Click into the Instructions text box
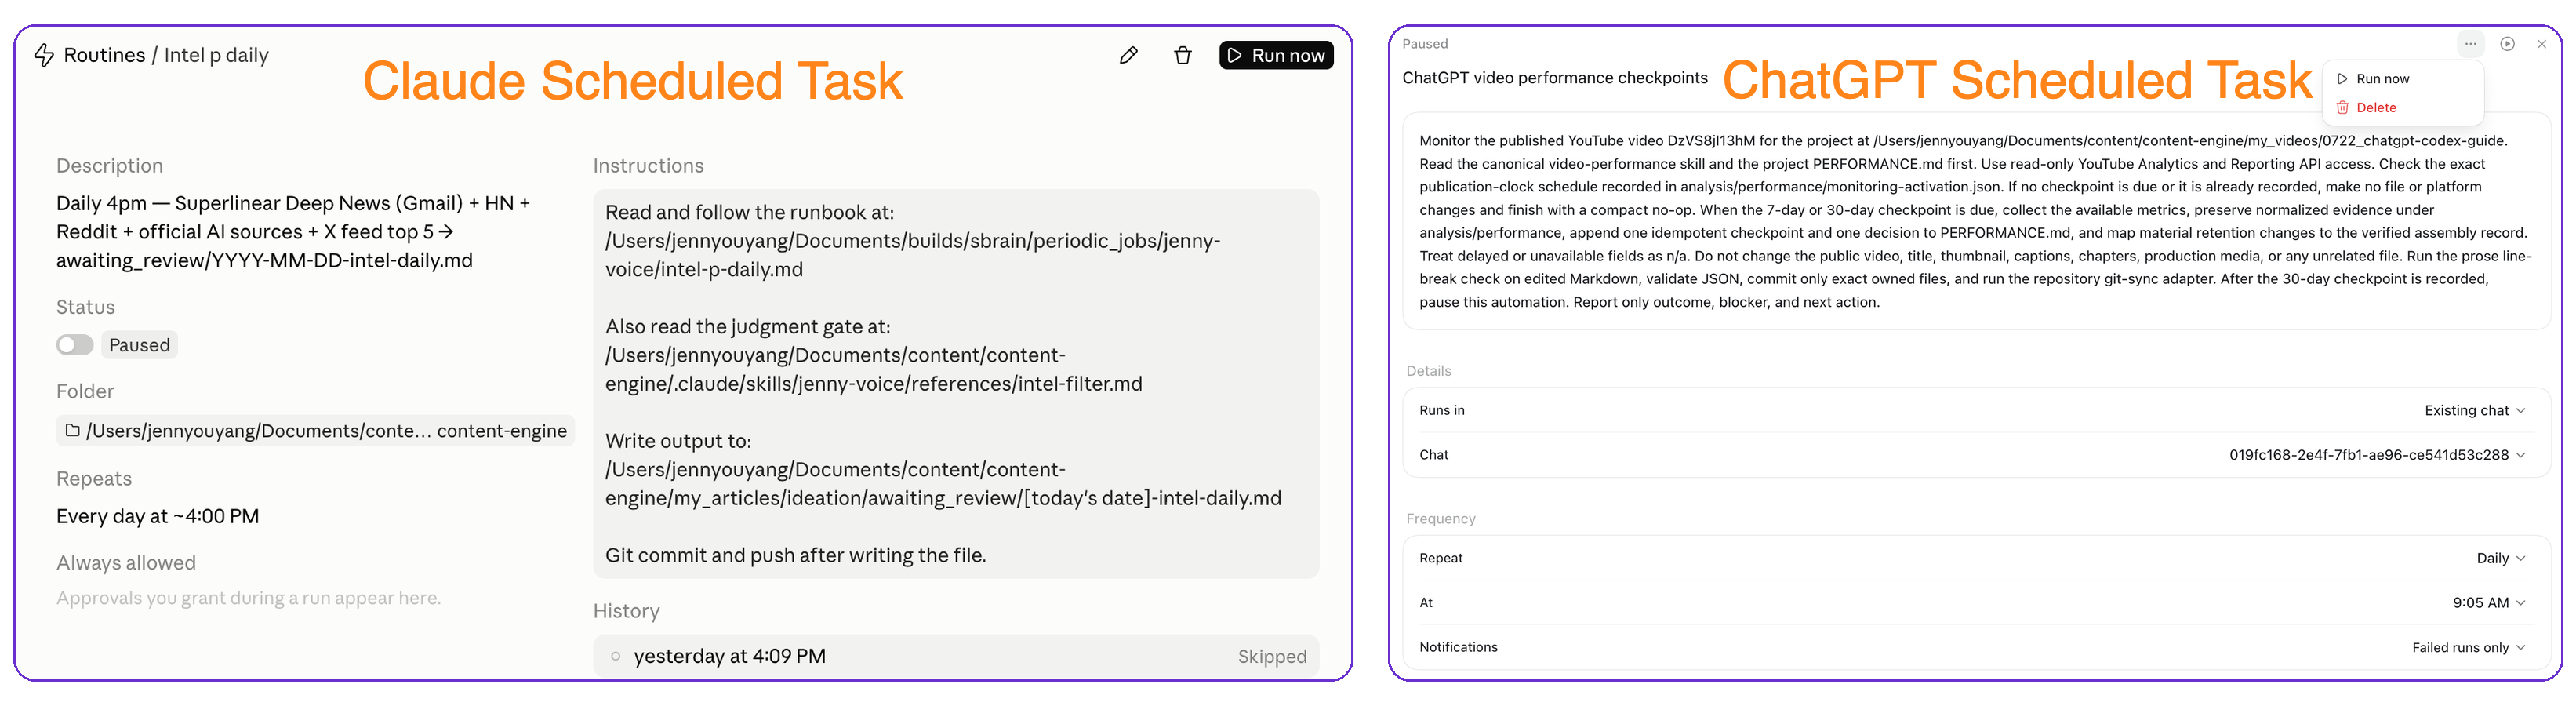Screen dimensions: 2576x706 point(955,384)
